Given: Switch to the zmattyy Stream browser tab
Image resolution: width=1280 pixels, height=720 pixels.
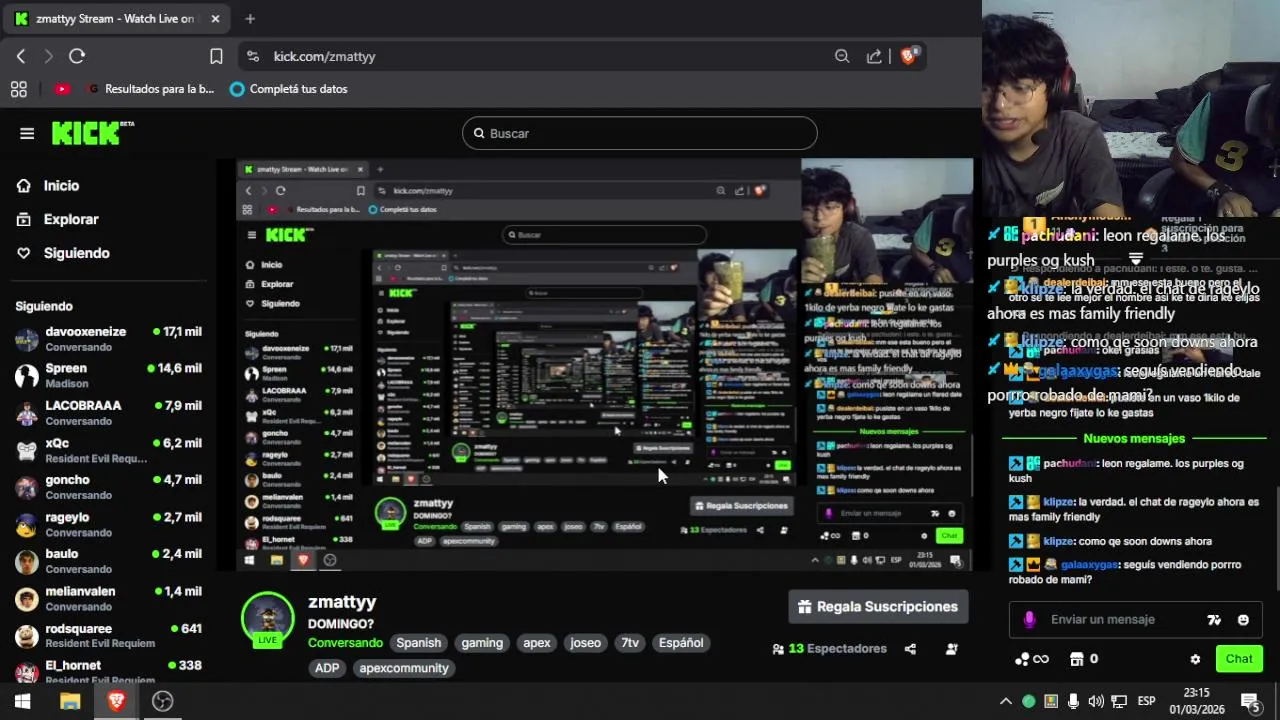Looking at the screenshot, I should click(x=115, y=19).
